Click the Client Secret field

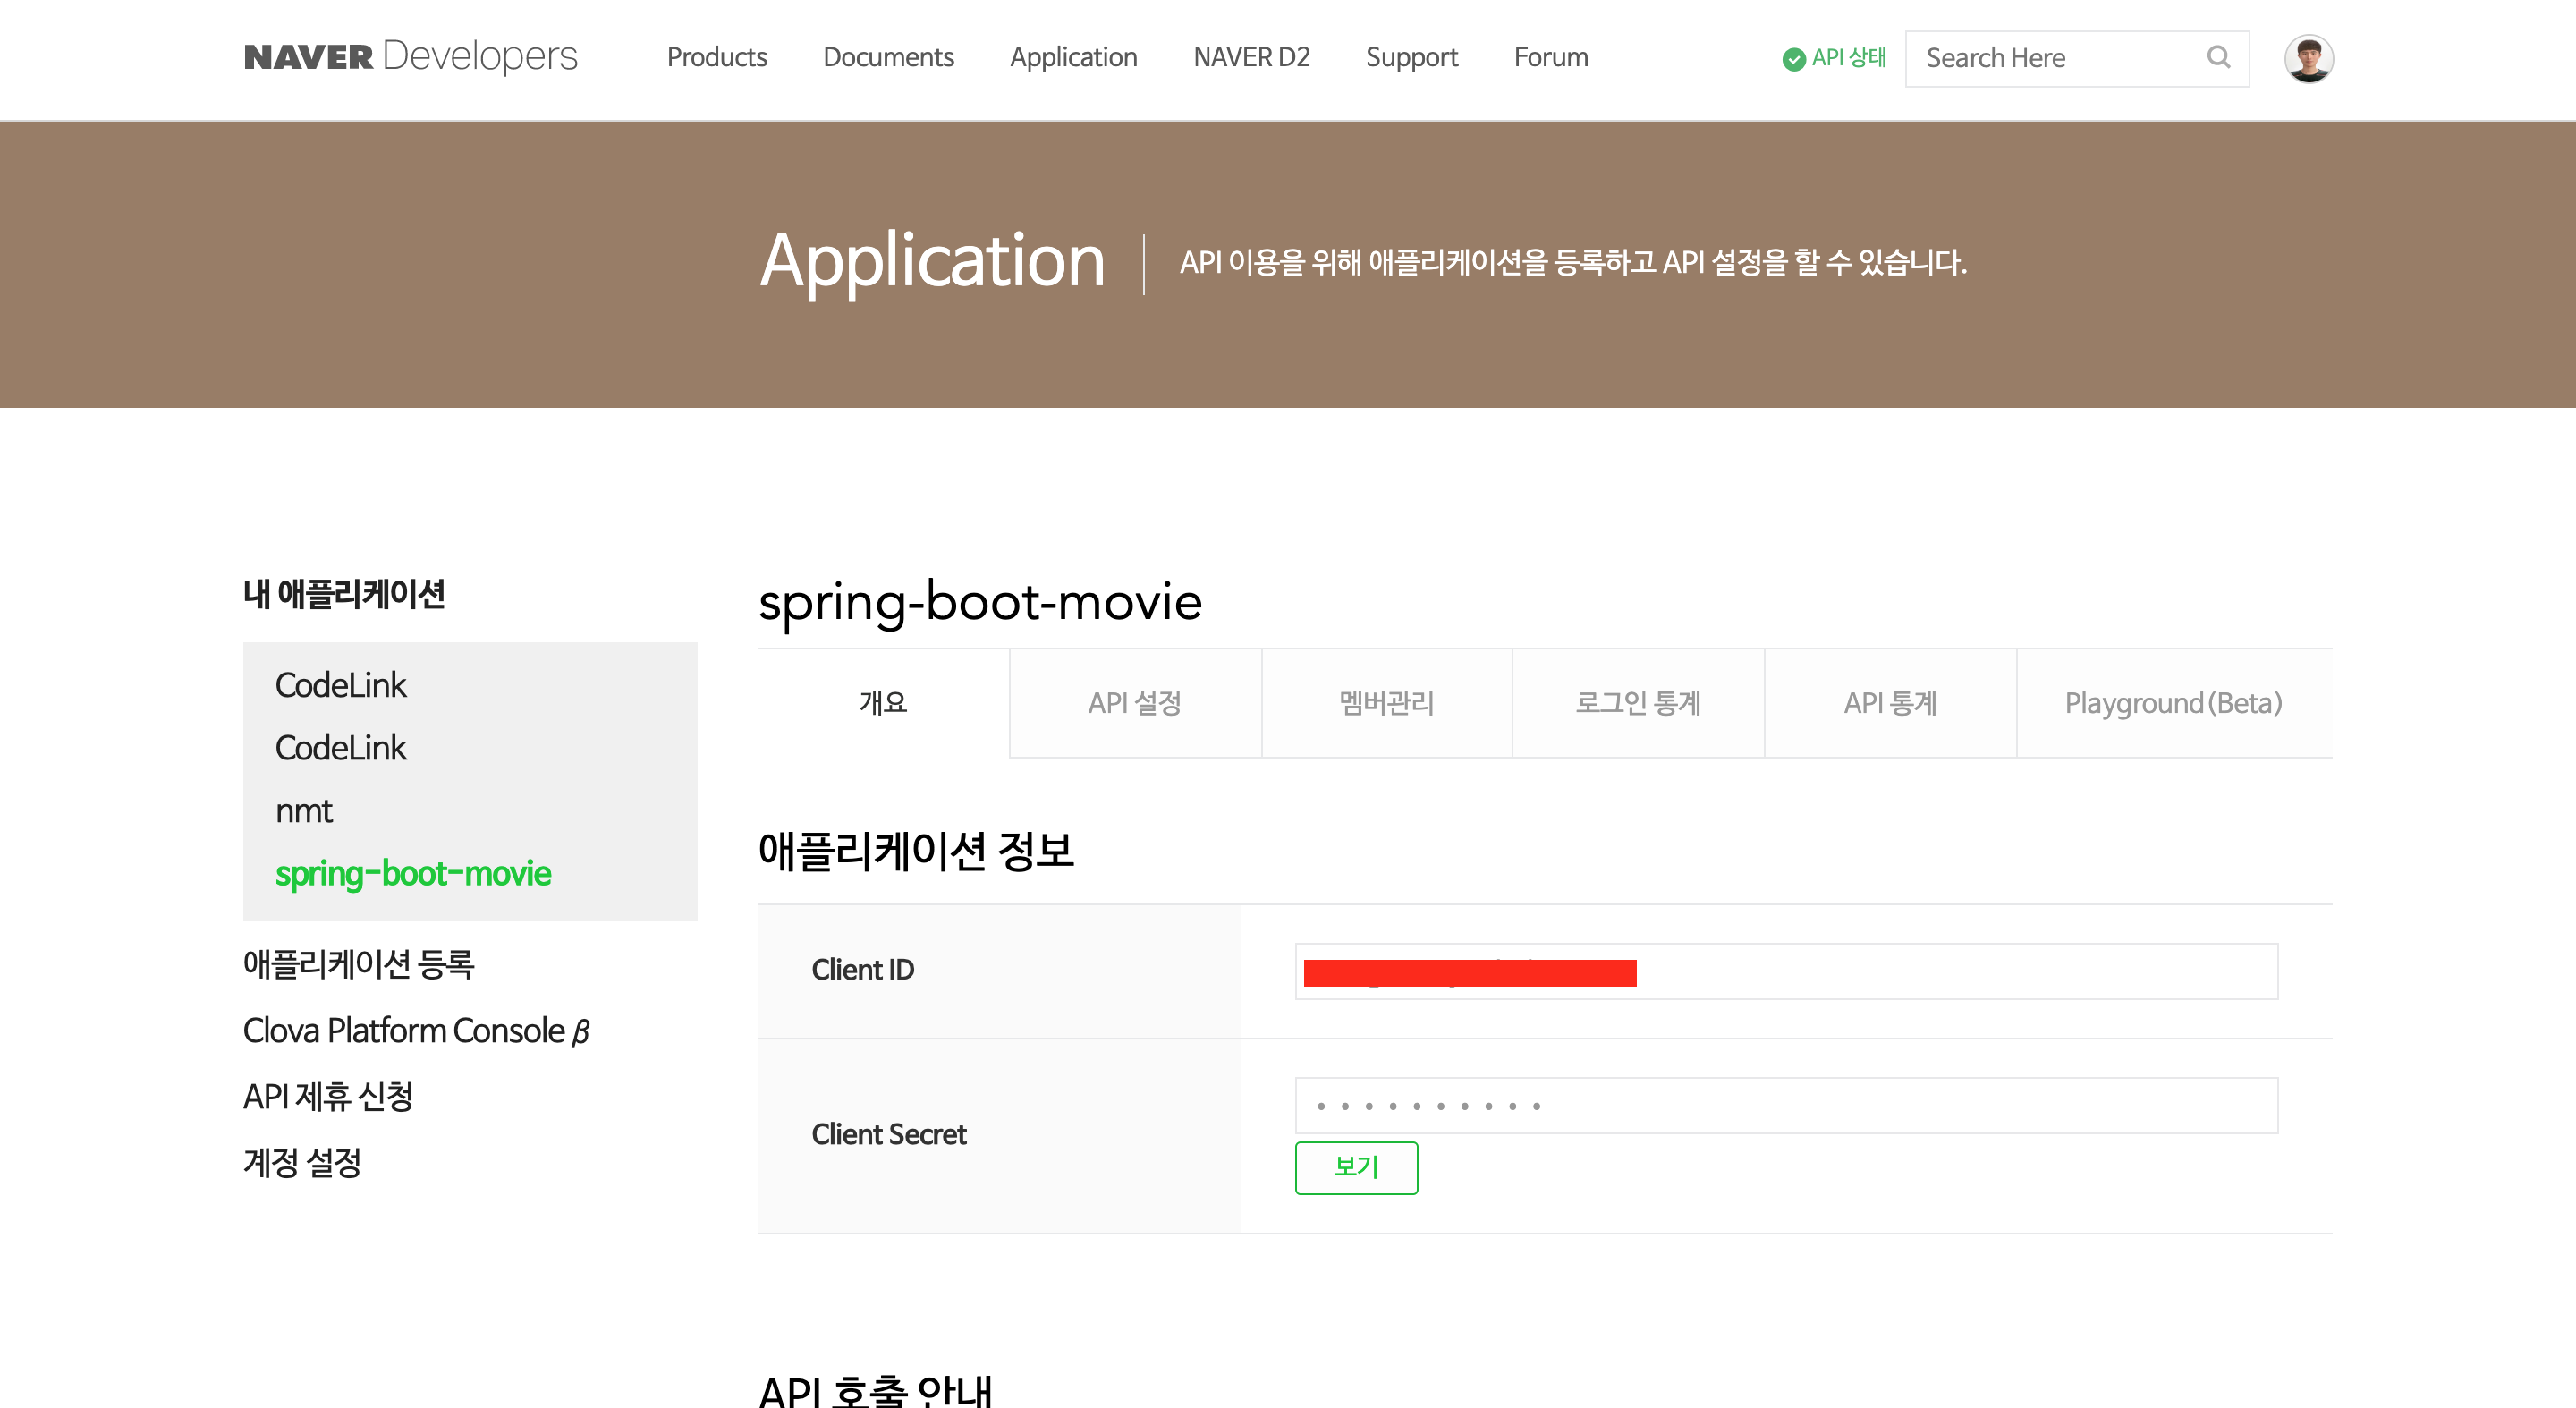point(1785,1105)
